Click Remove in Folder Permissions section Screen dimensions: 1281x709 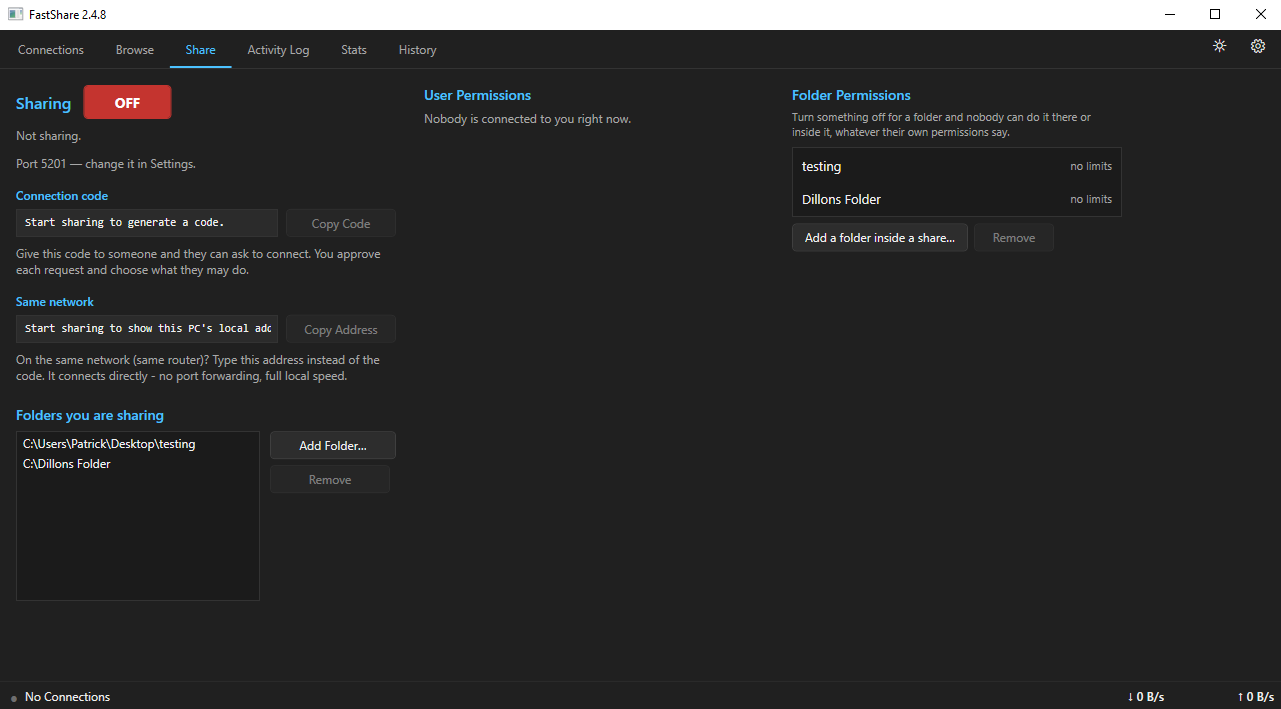1014,238
